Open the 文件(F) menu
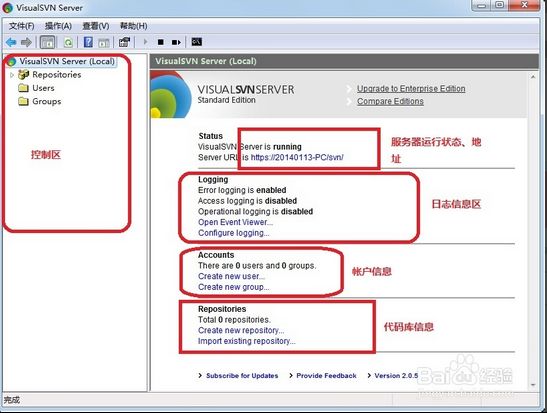The image size is (547, 413). click(x=21, y=26)
